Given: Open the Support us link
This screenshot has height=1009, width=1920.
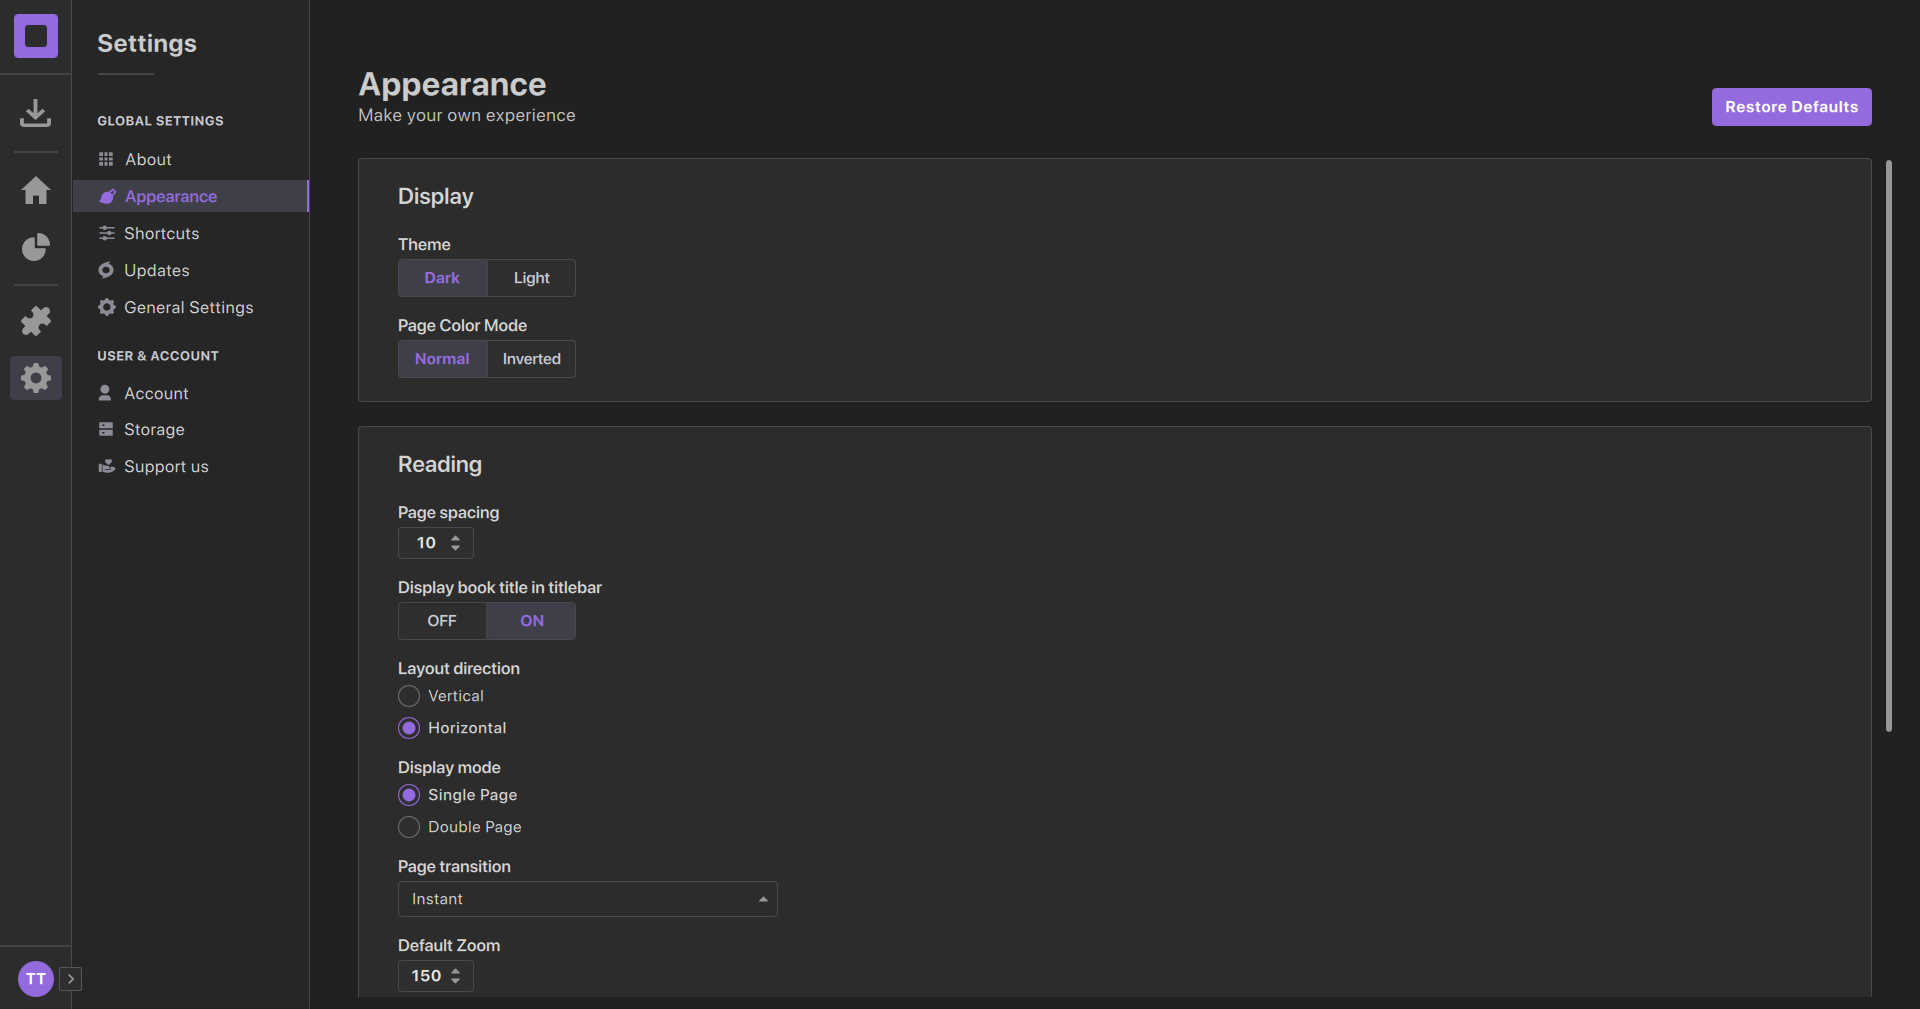Looking at the screenshot, I should click(x=166, y=466).
